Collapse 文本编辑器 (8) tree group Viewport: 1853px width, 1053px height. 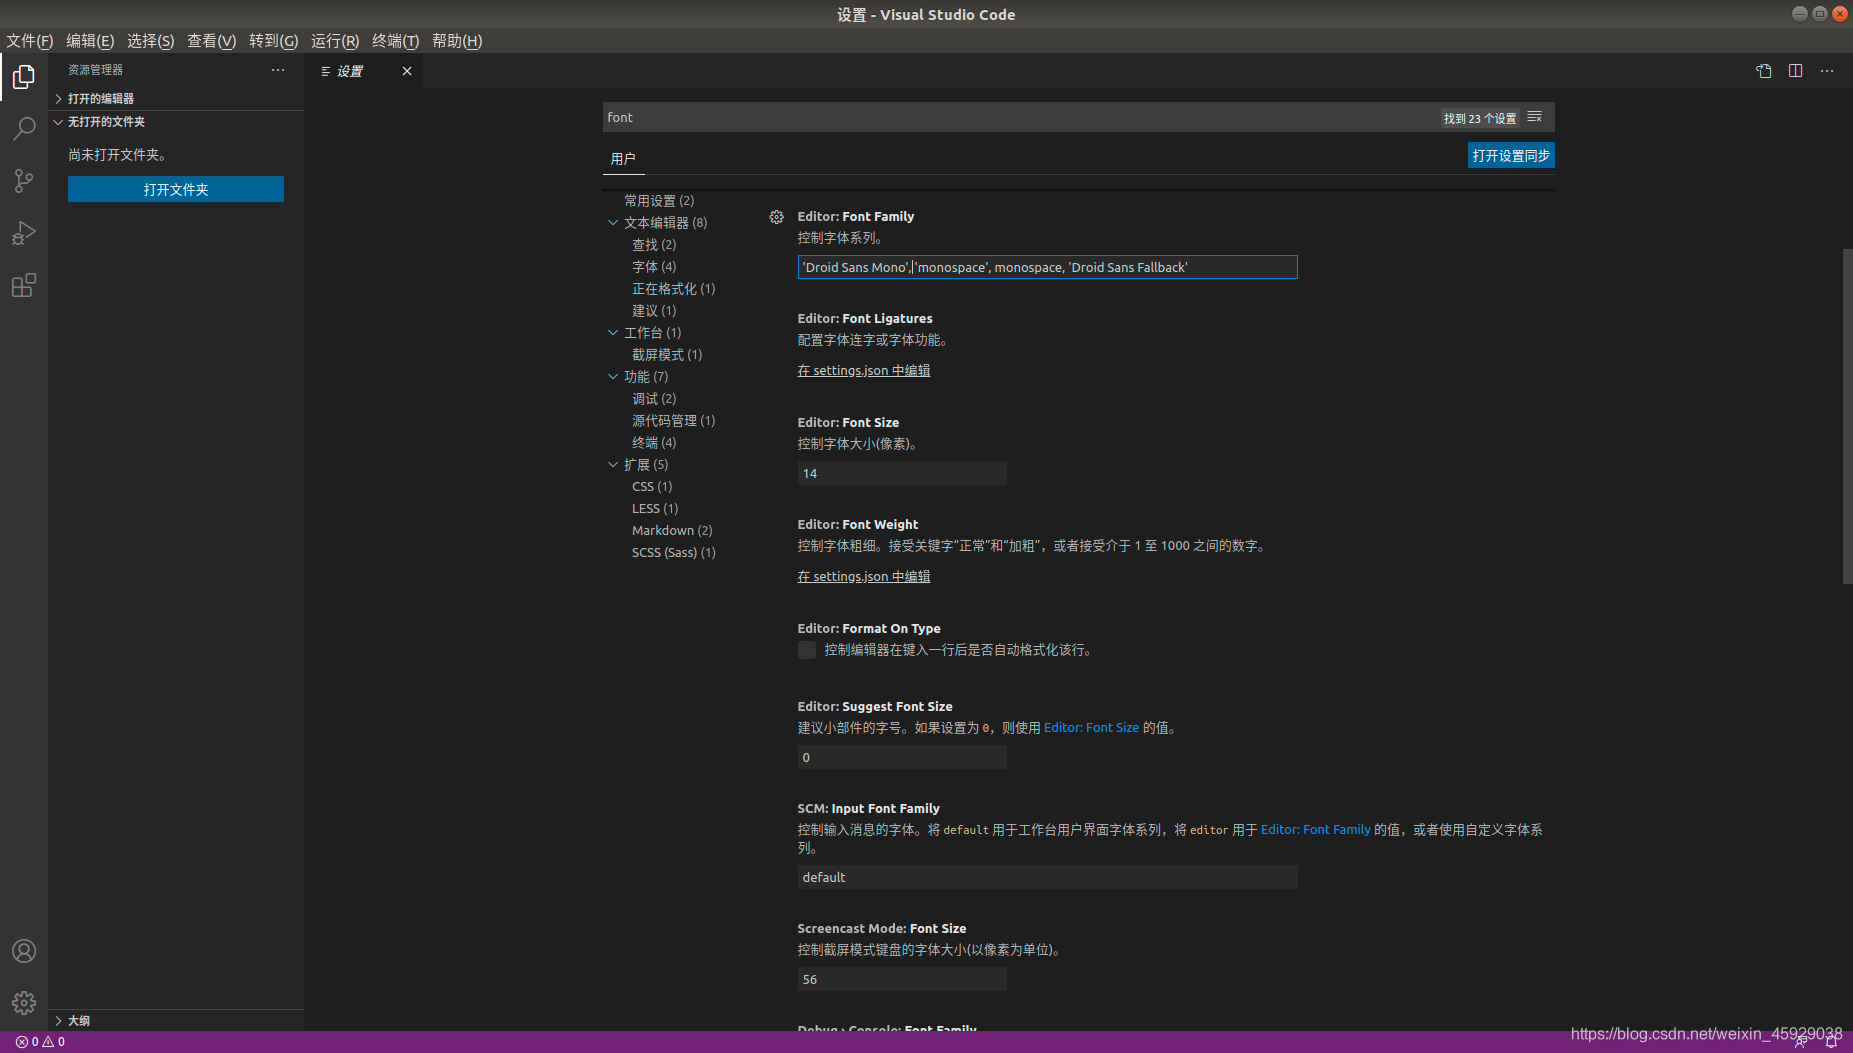point(613,223)
